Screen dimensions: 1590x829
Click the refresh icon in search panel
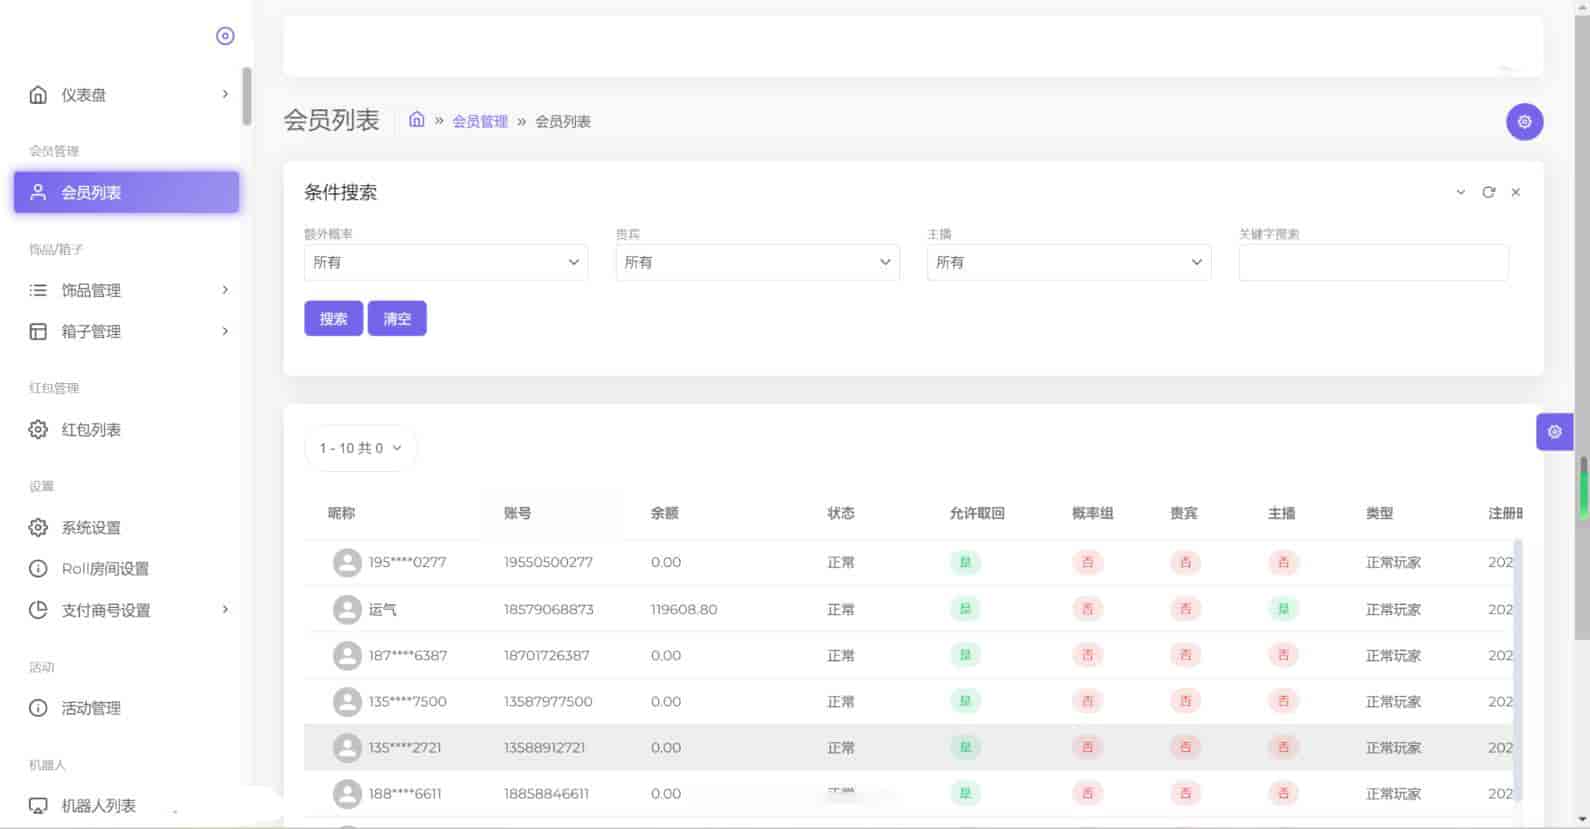pyautogui.click(x=1488, y=192)
